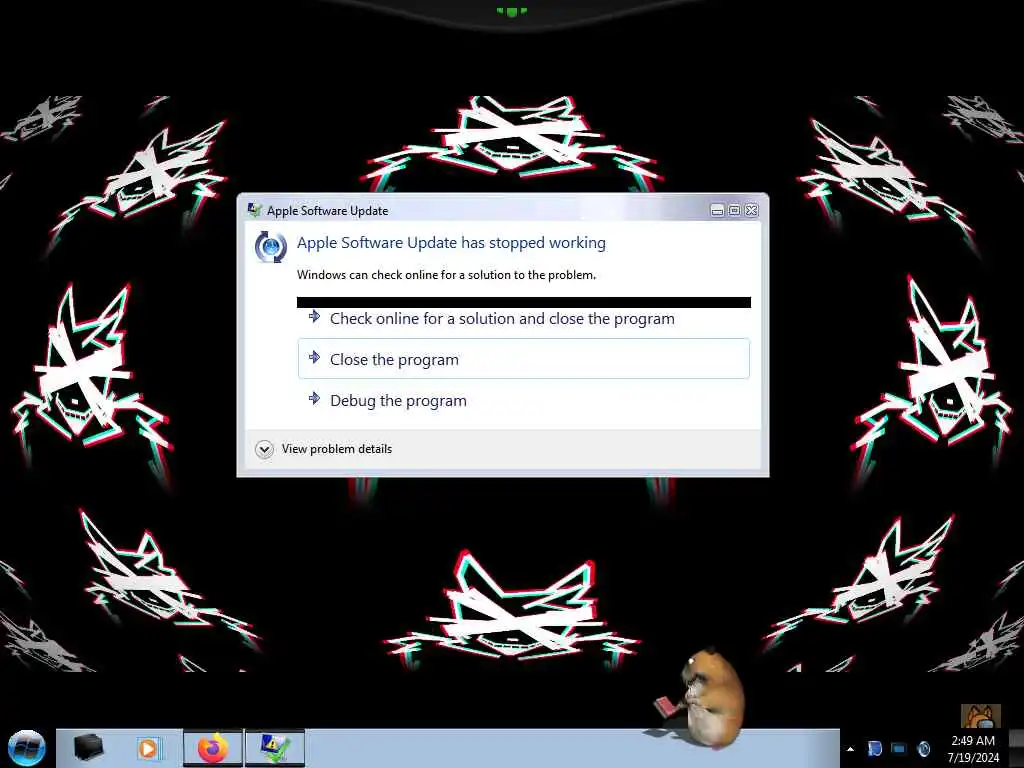Open the Windows Start menu orb

click(27, 748)
